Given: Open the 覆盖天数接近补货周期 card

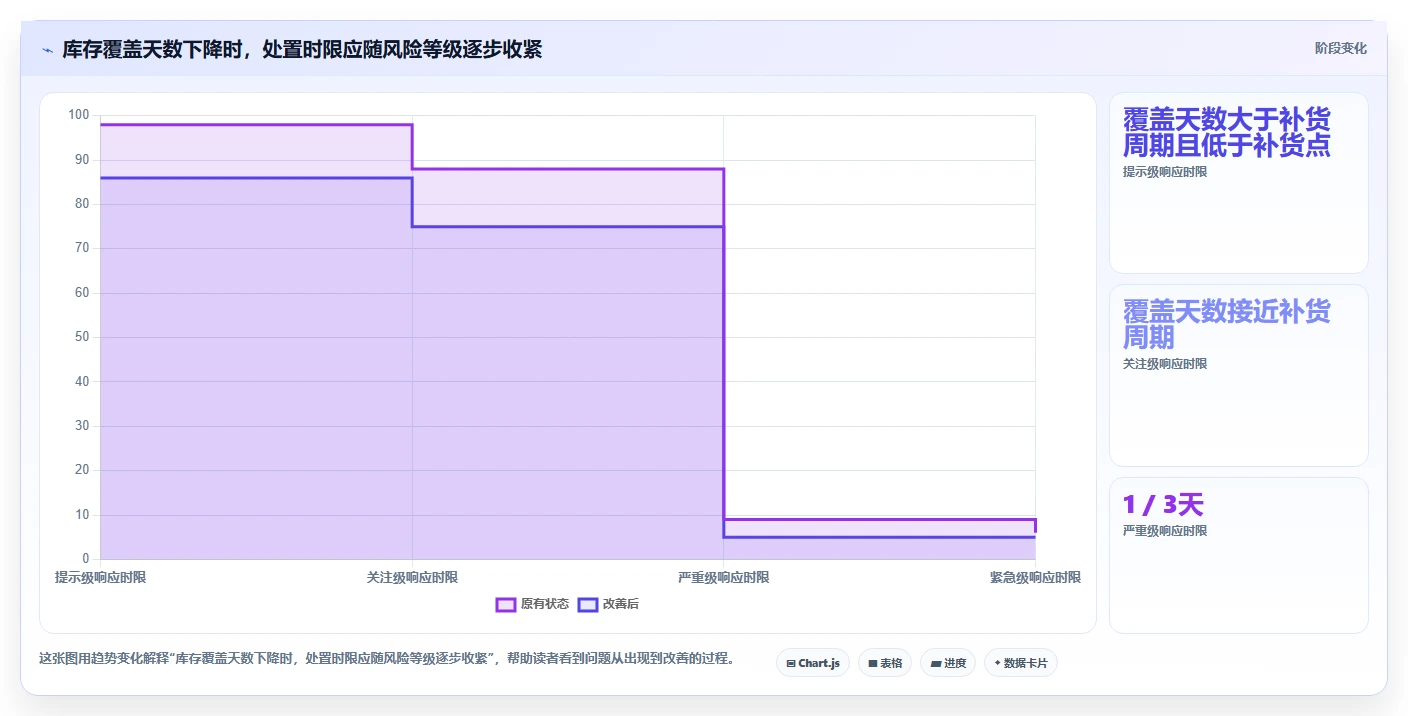Looking at the screenshot, I should tap(1239, 375).
